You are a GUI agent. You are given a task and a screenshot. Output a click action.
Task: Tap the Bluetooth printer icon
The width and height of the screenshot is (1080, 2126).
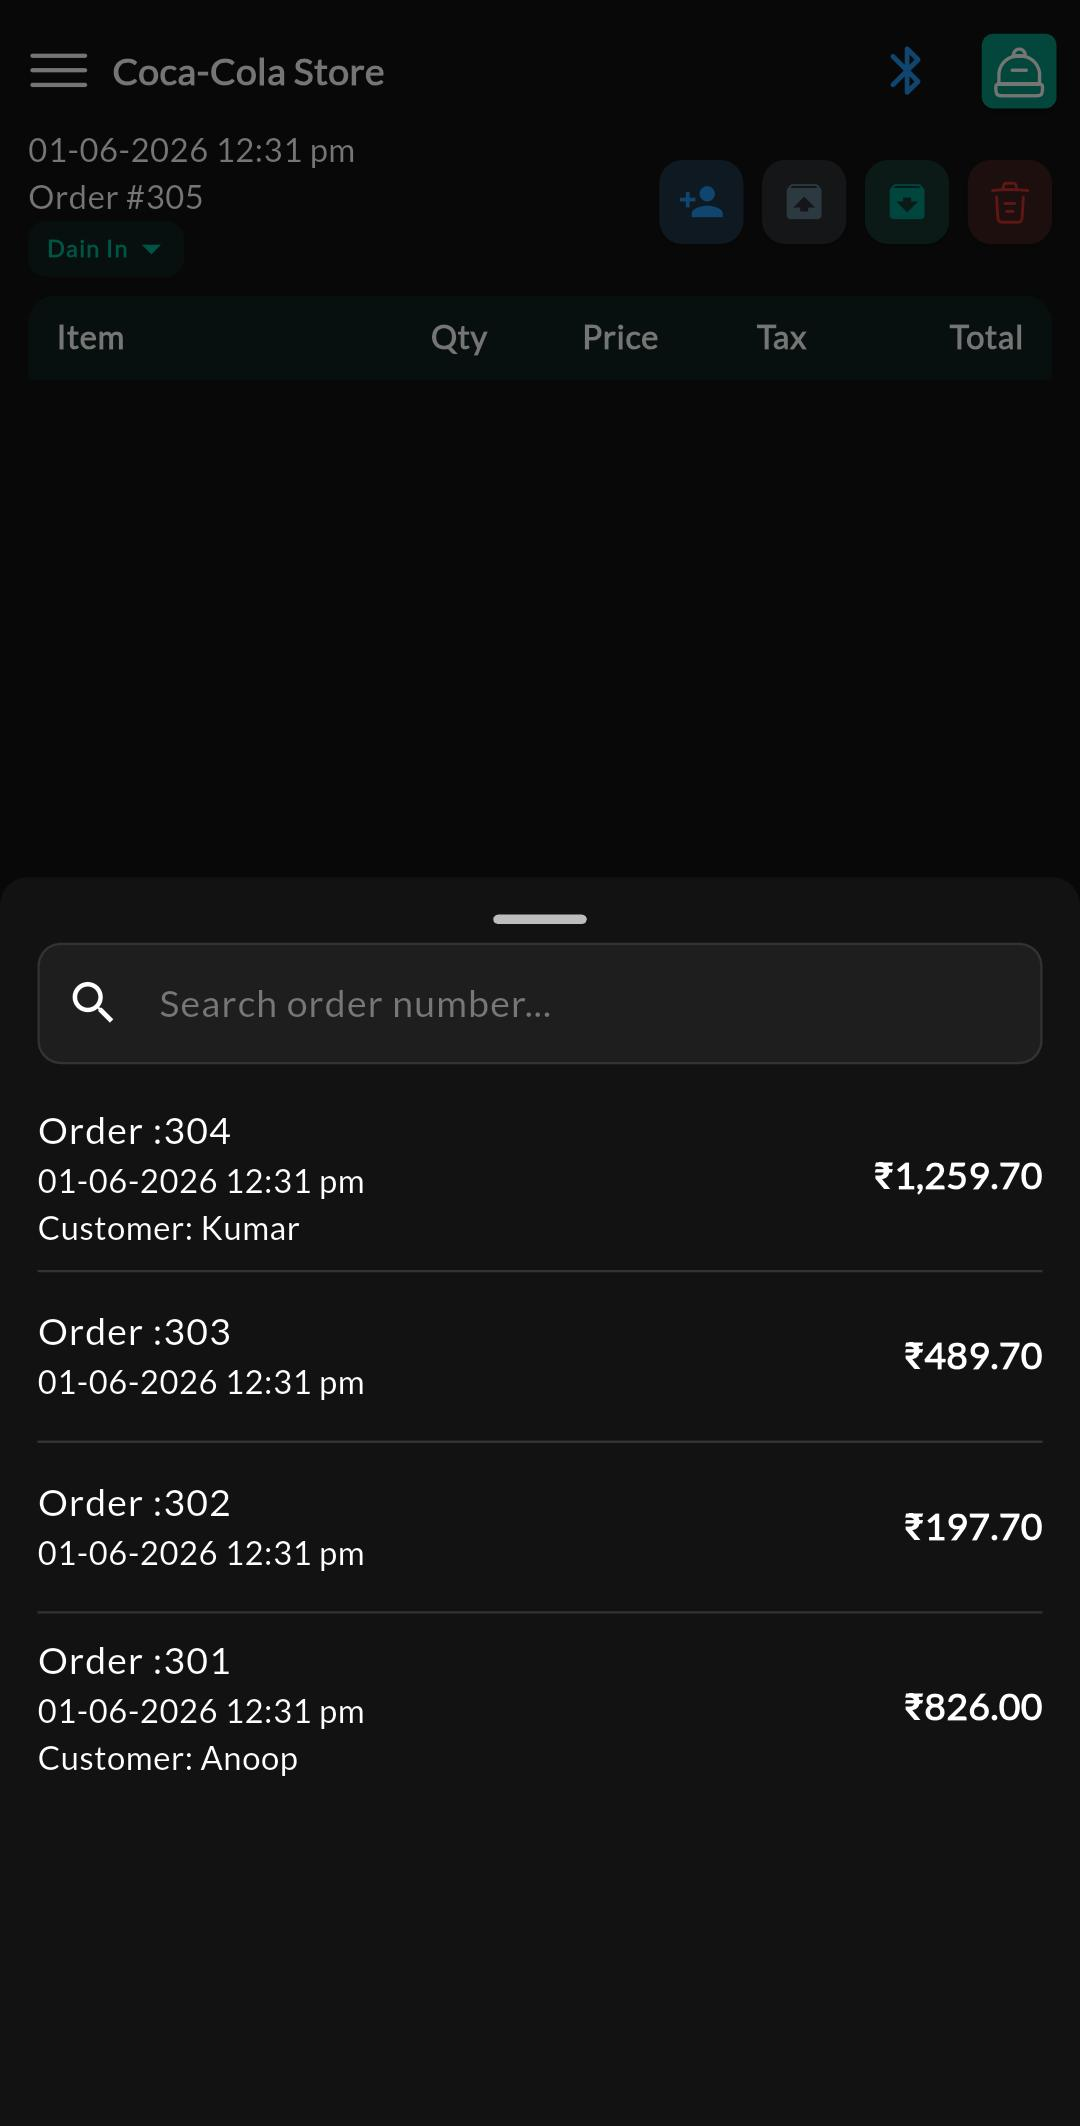[905, 71]
